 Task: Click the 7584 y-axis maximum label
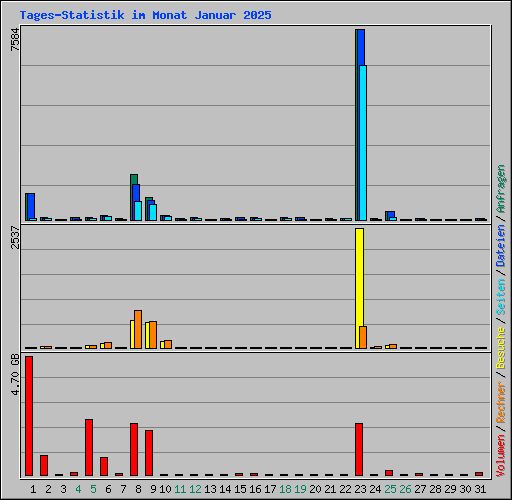pyautogui.click(x=15, y=39)
